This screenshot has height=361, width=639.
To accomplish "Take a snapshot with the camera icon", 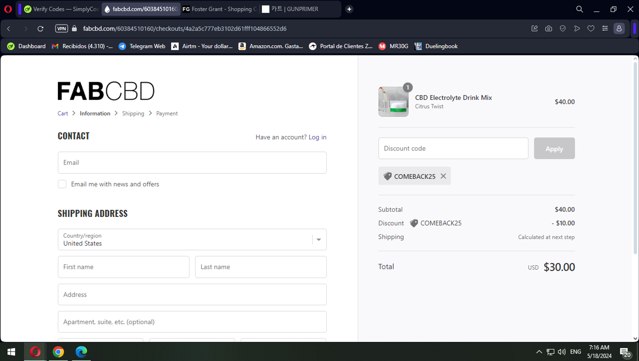I will 549,29.
